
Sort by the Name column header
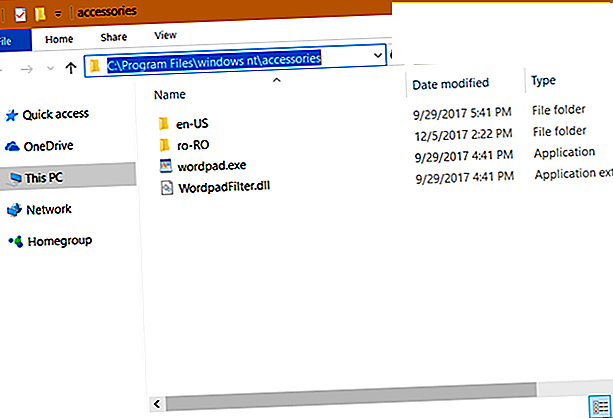[x=170, y=95]
